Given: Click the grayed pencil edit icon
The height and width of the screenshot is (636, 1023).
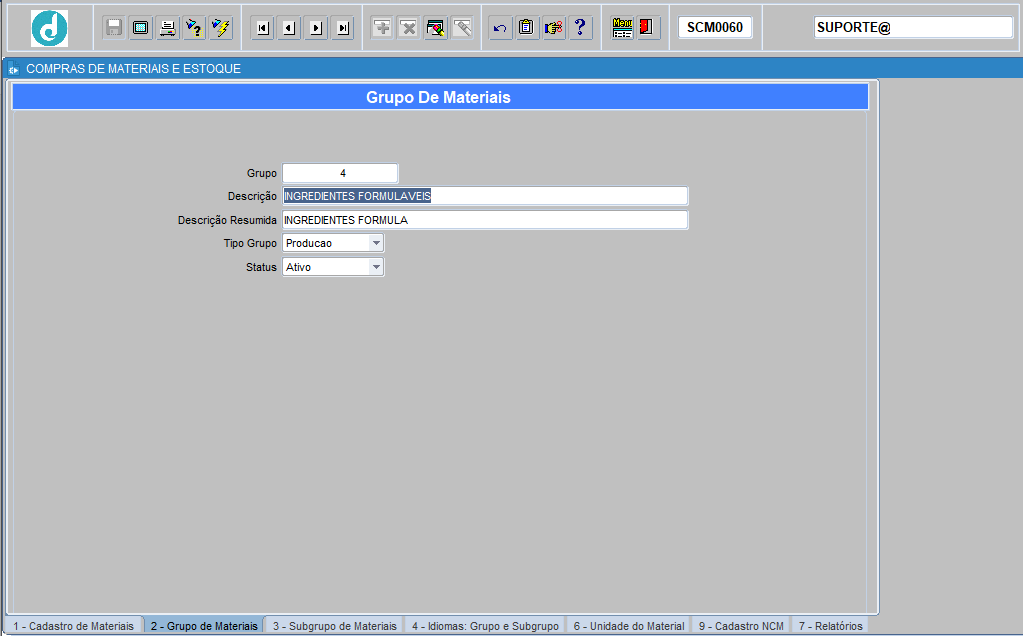Looking at the screenshot, I should [463, 28].
